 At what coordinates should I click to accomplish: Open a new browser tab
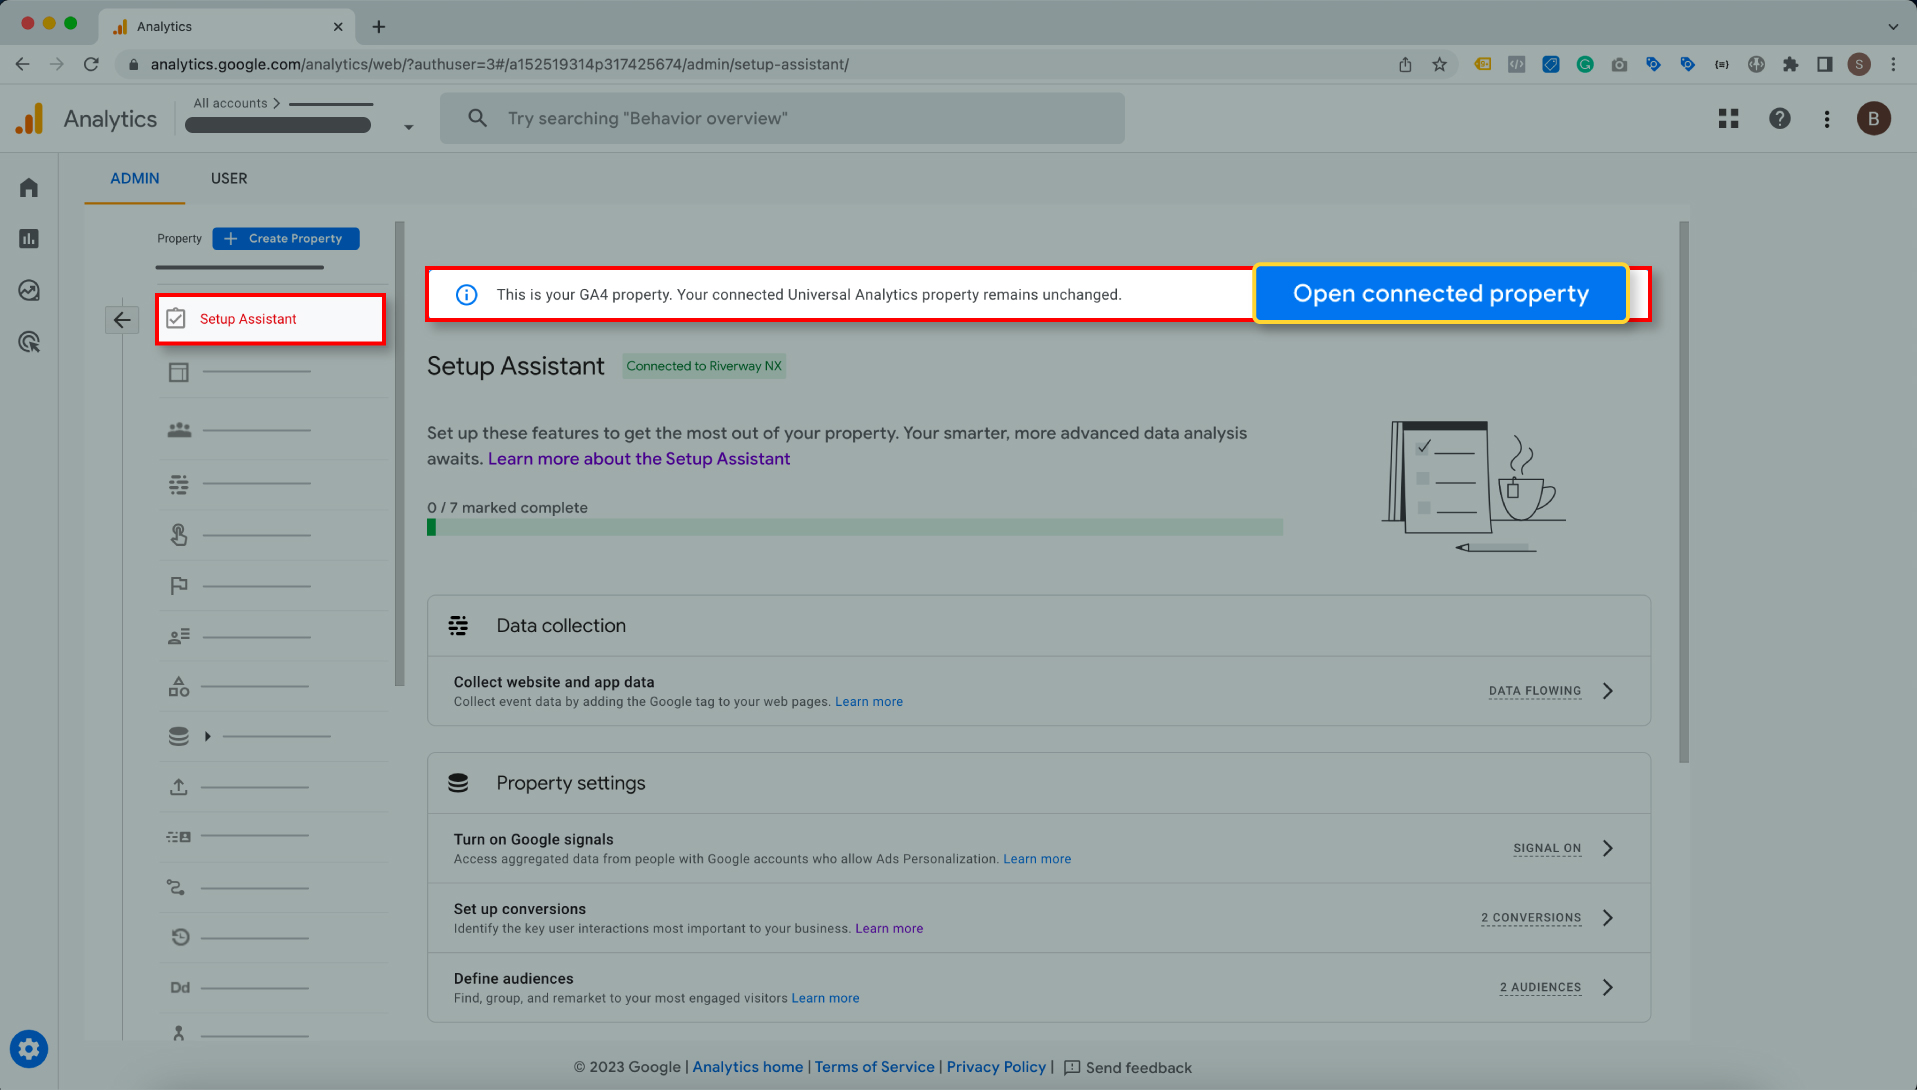click(378, 27)
